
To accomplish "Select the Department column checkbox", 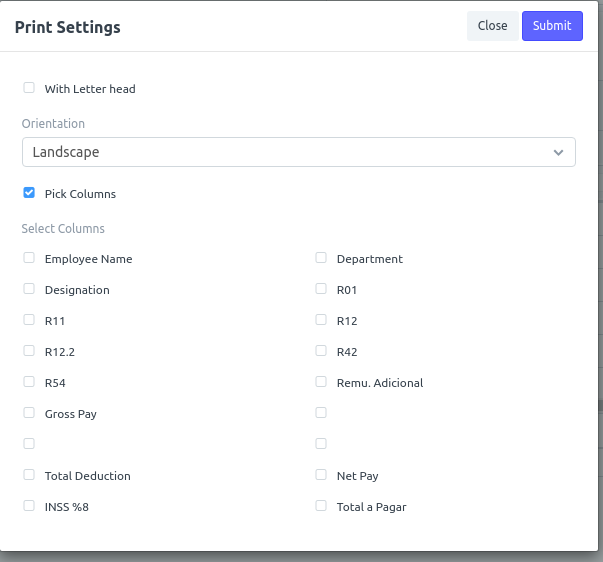I will coord(321,258).
